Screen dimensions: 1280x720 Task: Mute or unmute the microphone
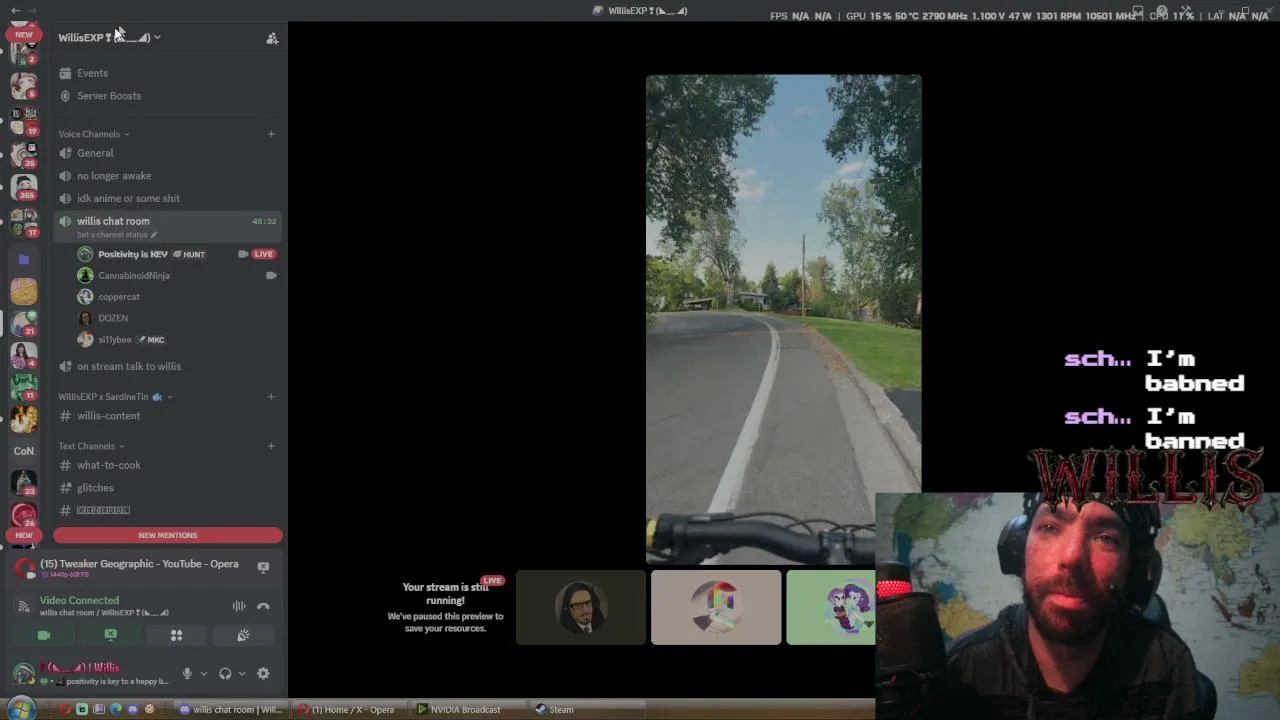tap(186, 674)
